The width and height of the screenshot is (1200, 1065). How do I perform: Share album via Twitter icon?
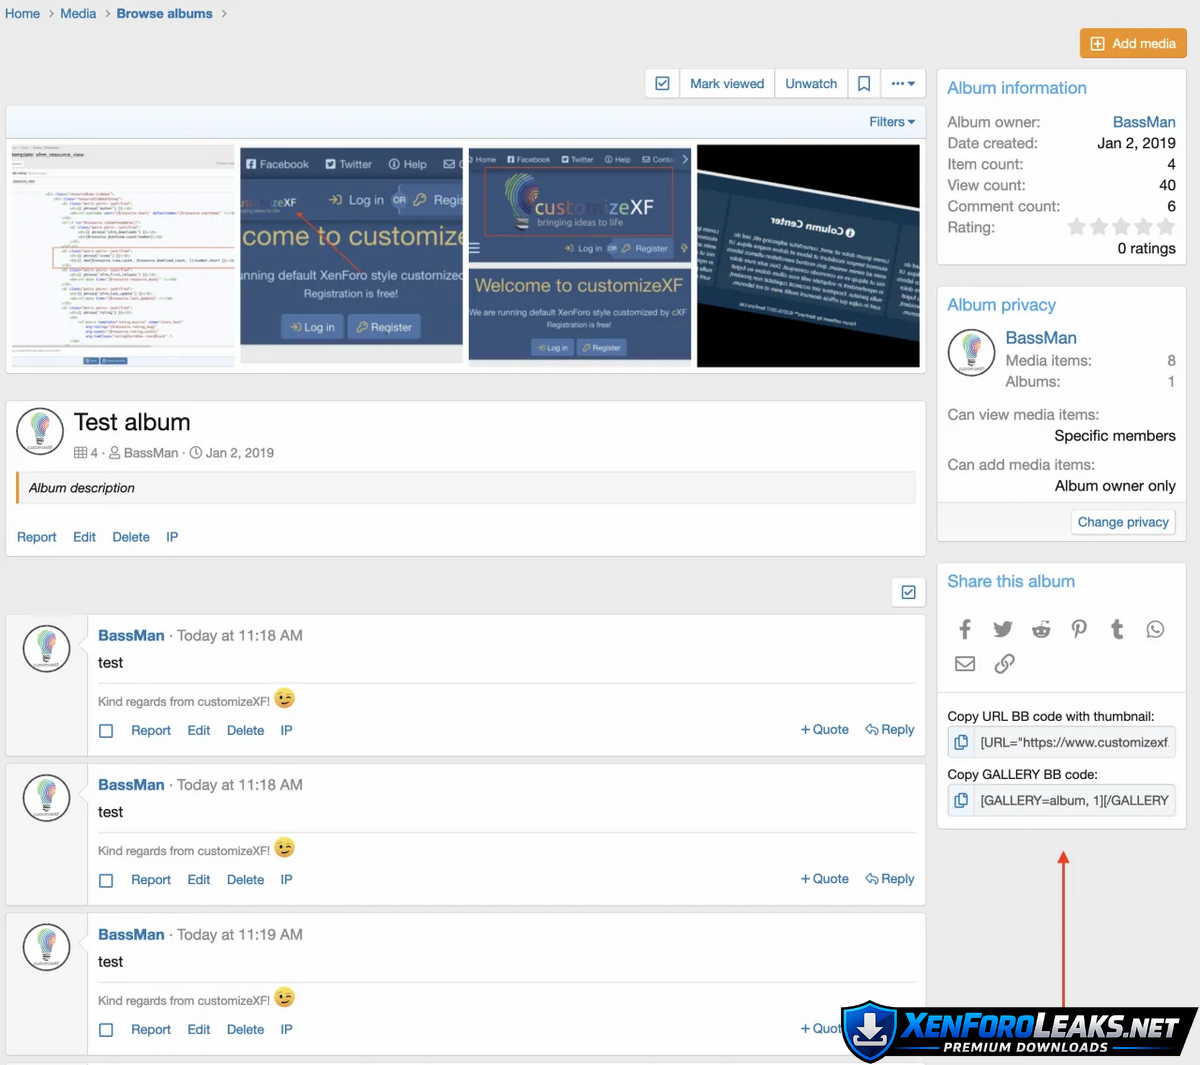pos(1003,629)
